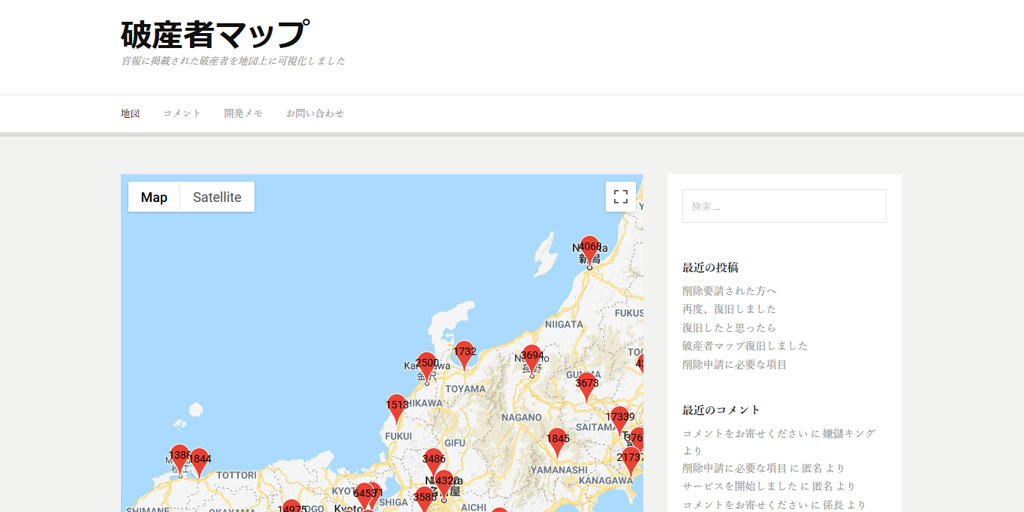Select the red pin numbered 3486
This screenshot has width=1024, height=512.
(x=434, y=461)
